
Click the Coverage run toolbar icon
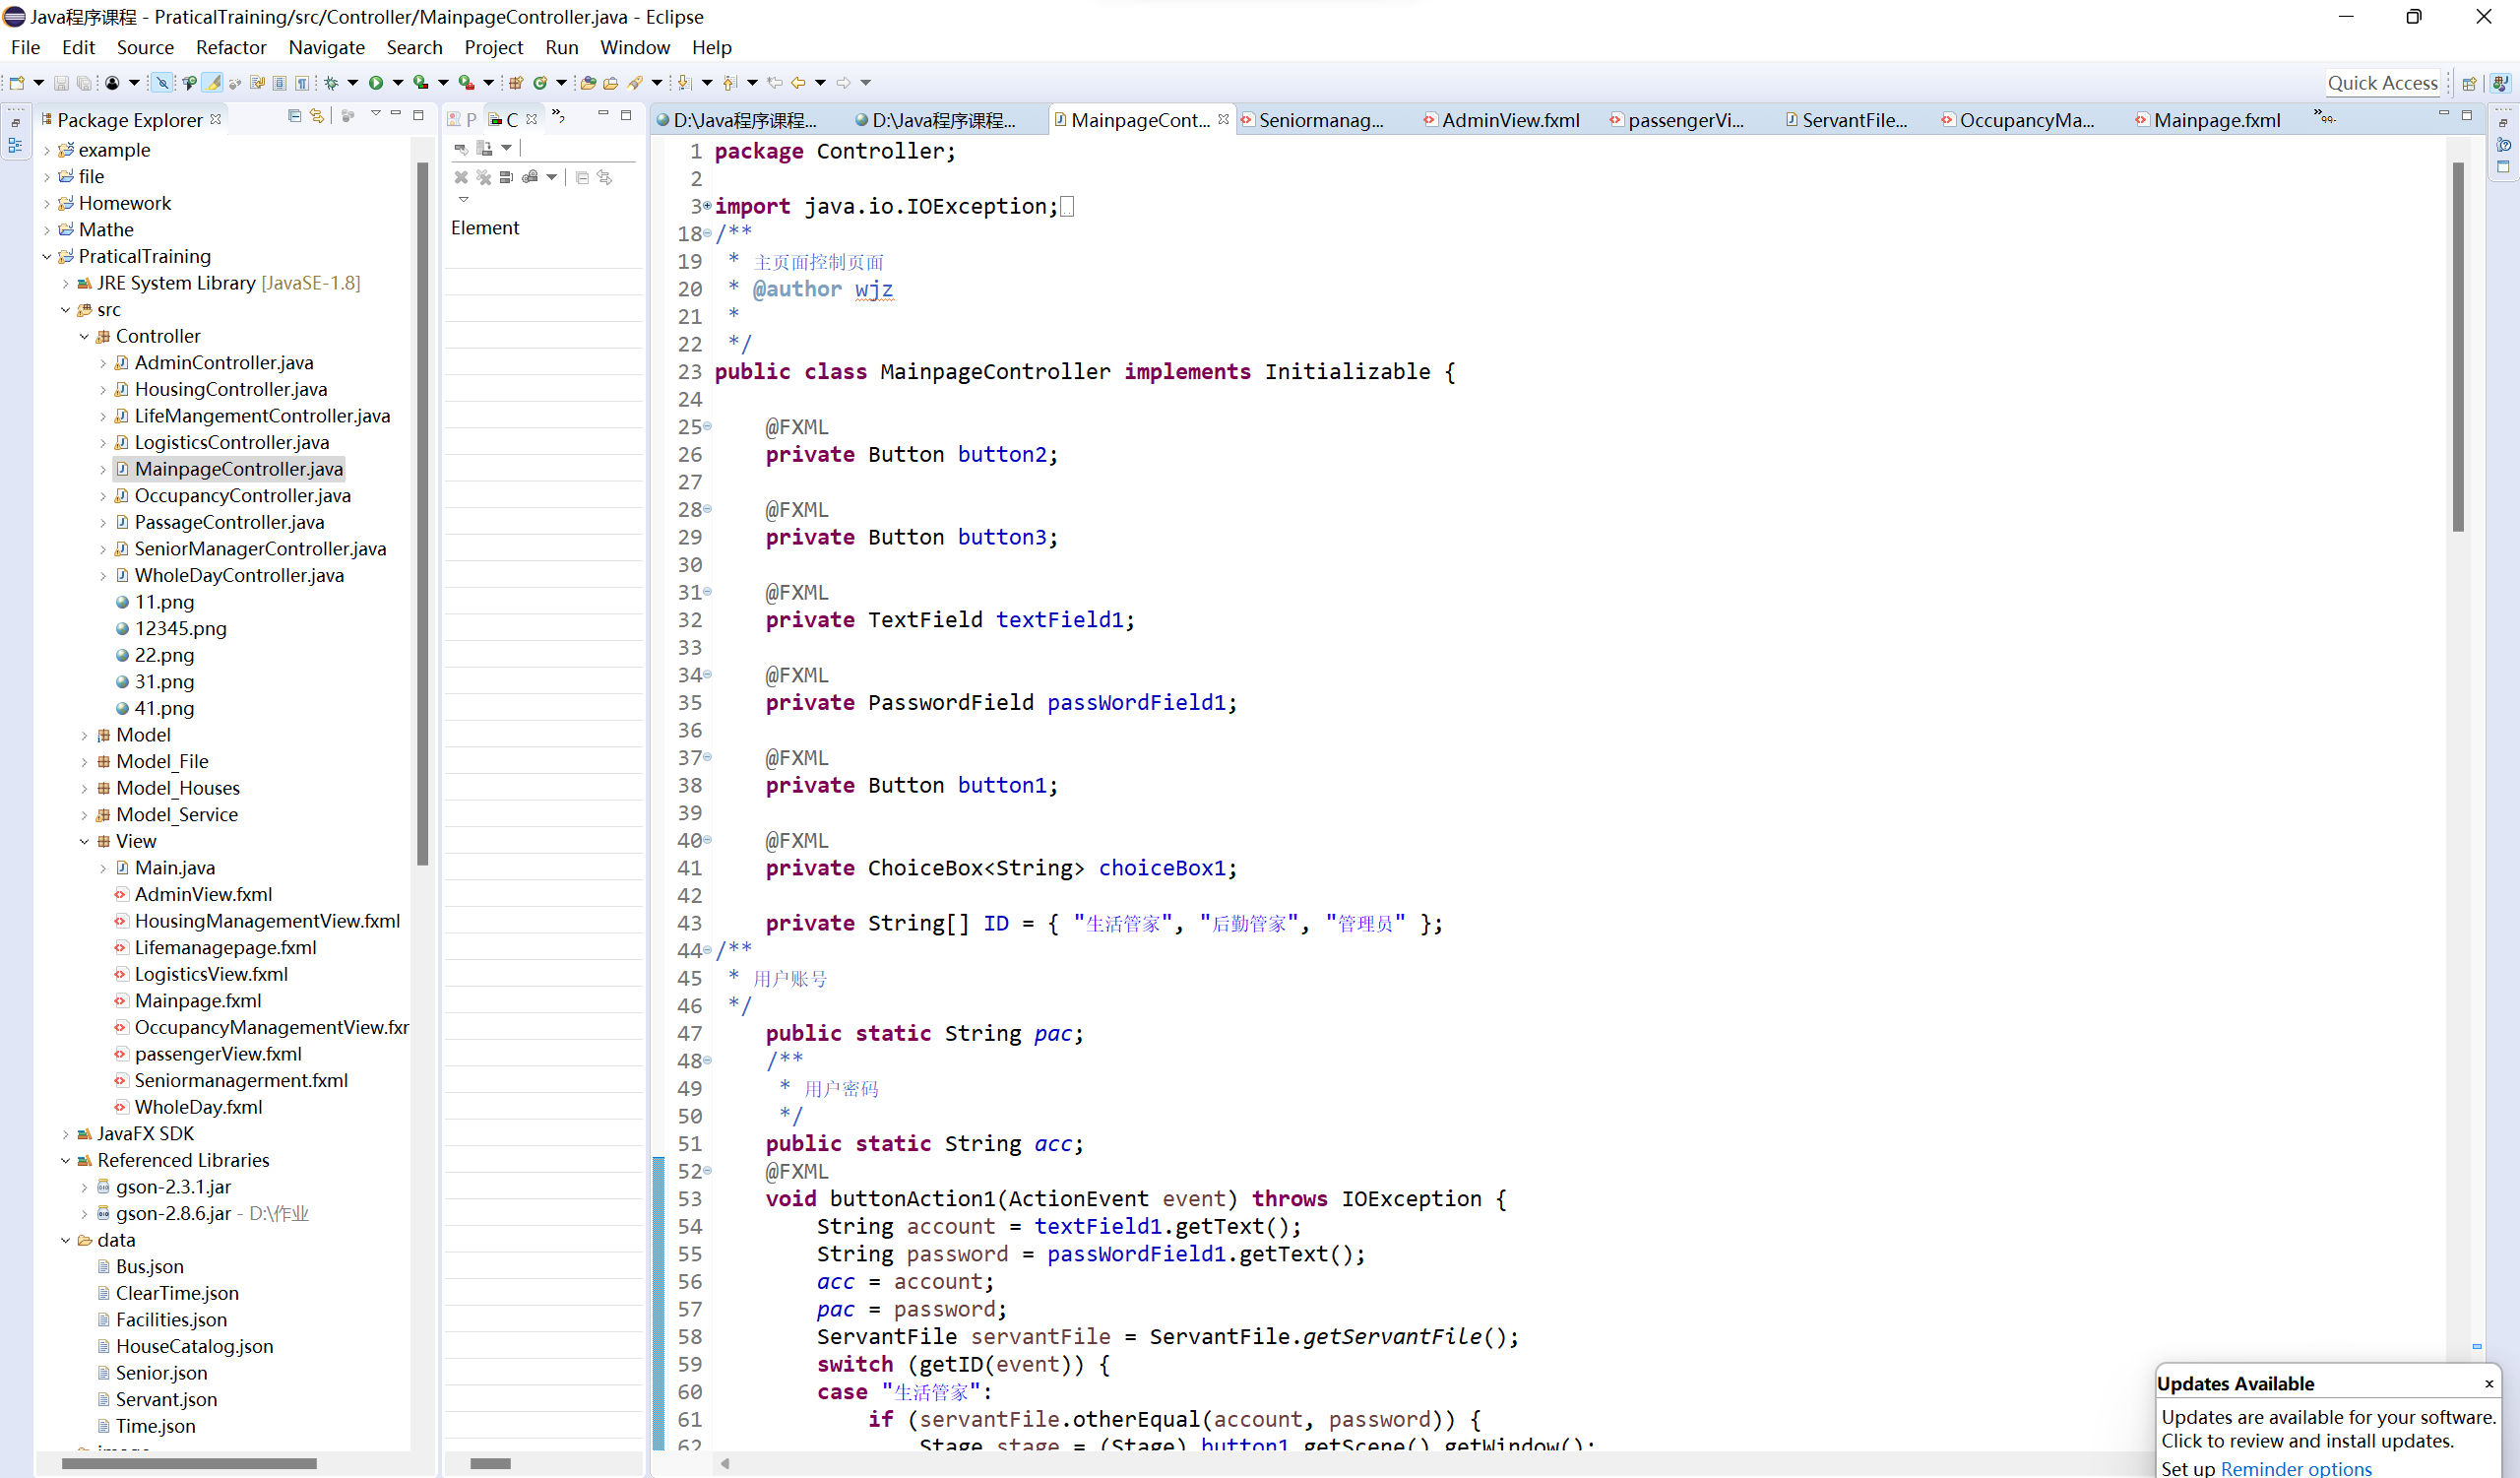423,82
